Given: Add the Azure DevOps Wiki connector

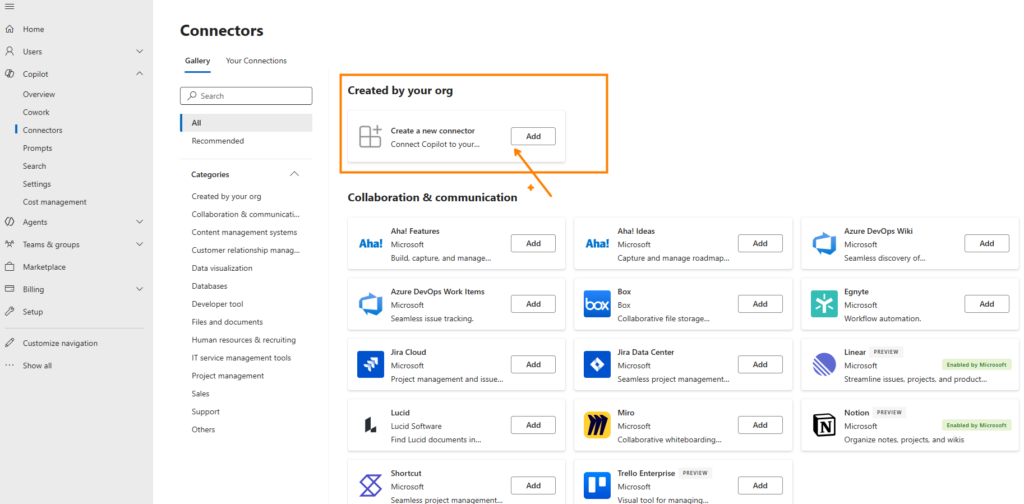Looking at the screenshot, I should pyautogui.click(x=987, y=244).
